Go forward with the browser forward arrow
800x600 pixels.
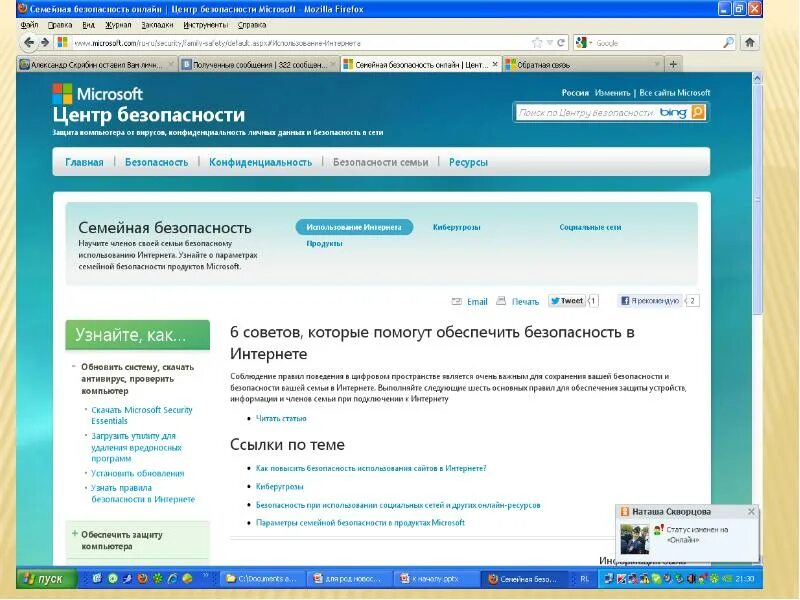click(45, 43)
